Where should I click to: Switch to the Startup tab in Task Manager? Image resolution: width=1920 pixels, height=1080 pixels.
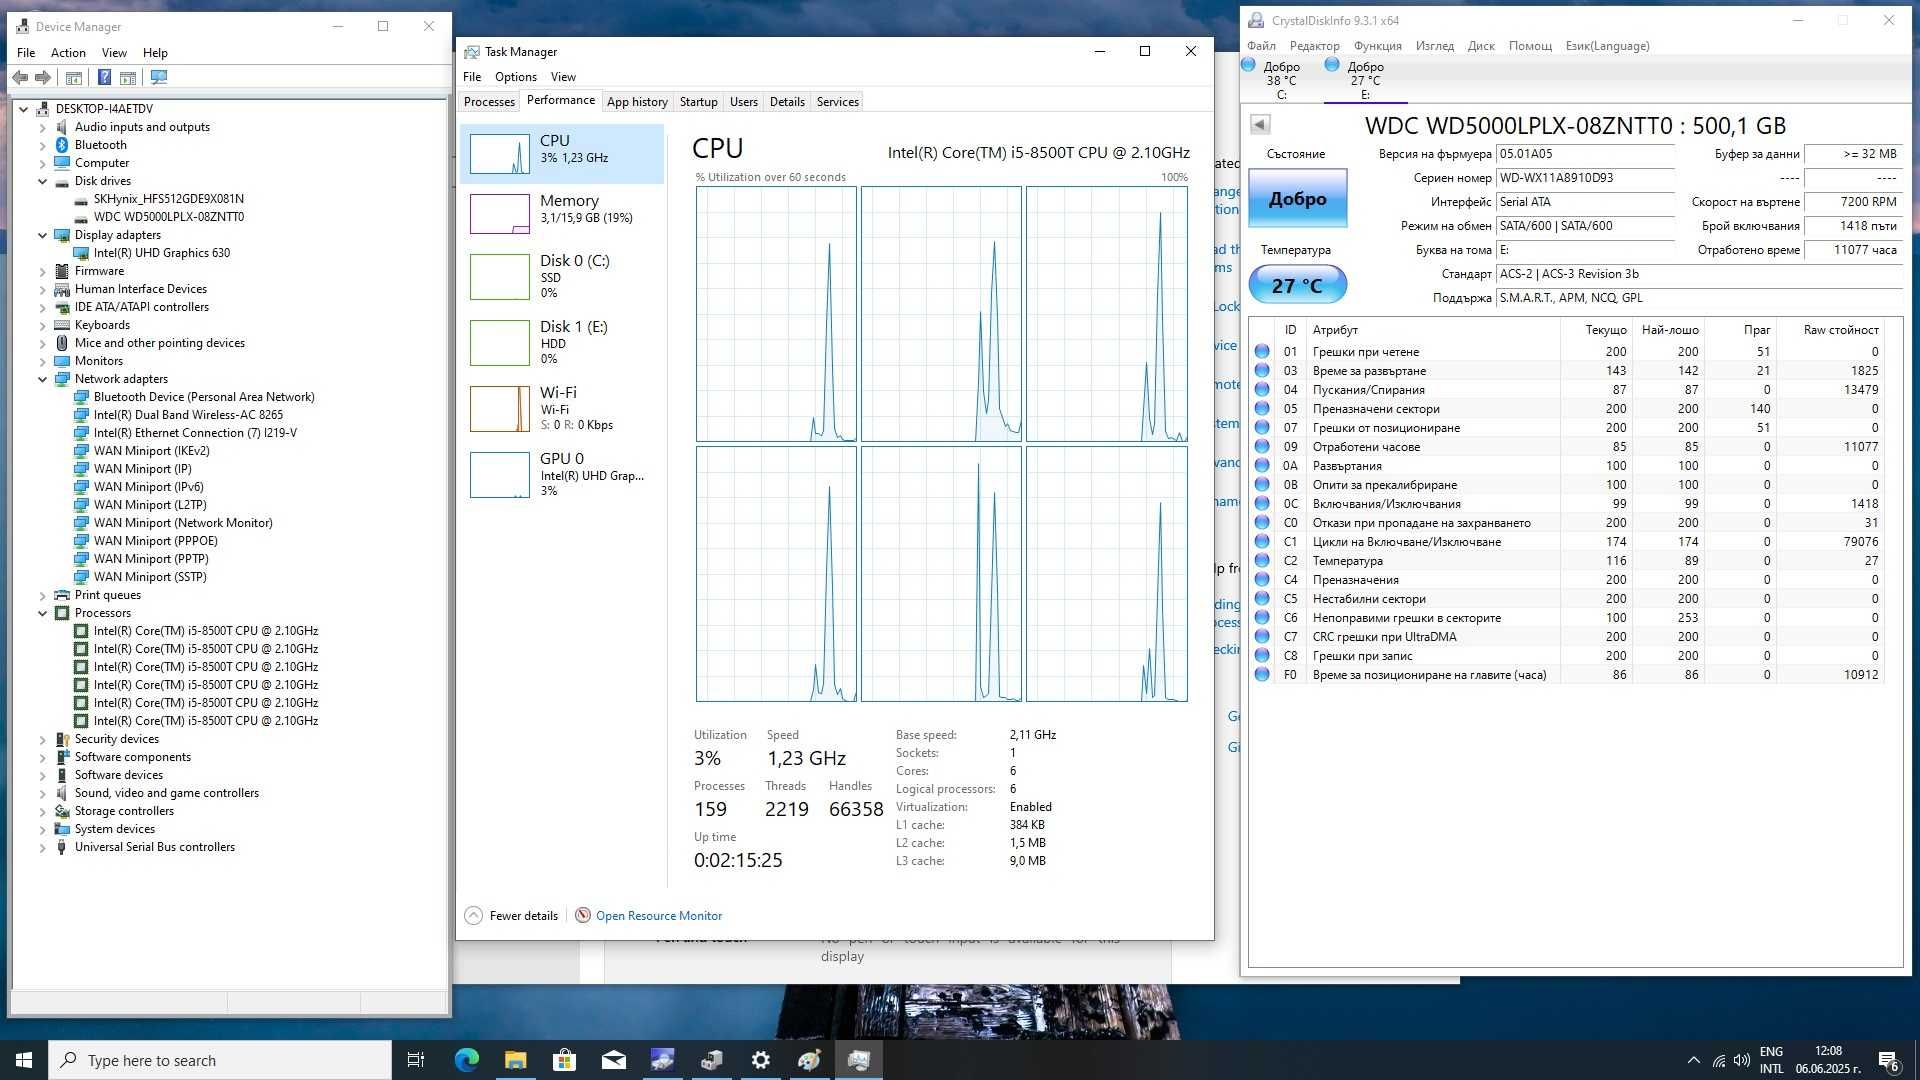698,102
